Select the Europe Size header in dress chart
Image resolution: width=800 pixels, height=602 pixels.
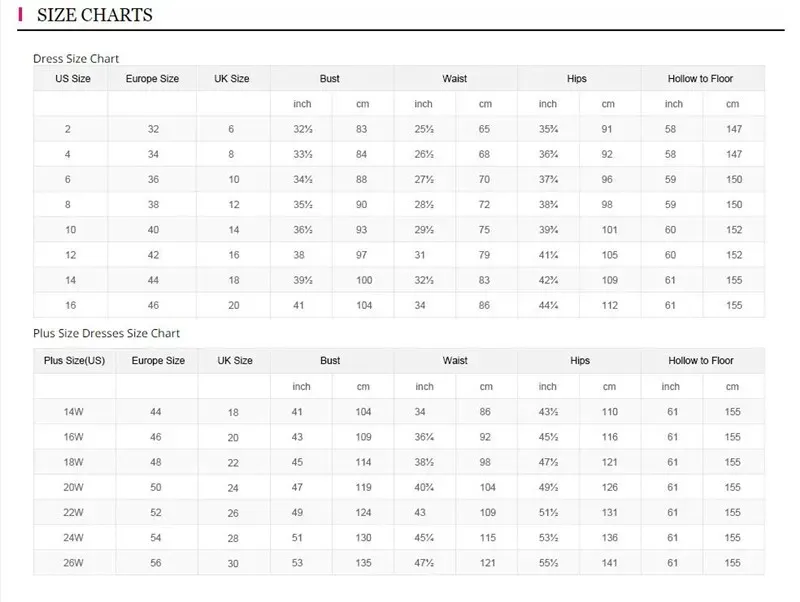click(x=152, y=79)
